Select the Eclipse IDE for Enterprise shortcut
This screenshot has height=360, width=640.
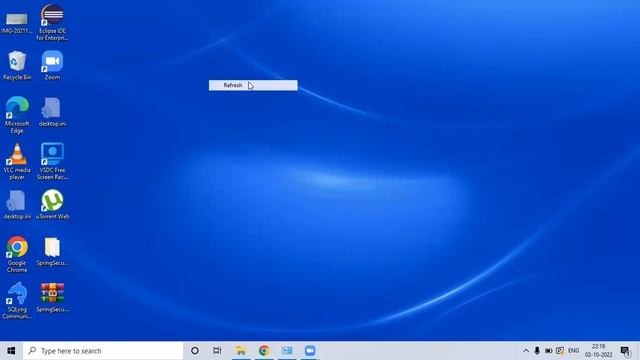tap(52, 22)
